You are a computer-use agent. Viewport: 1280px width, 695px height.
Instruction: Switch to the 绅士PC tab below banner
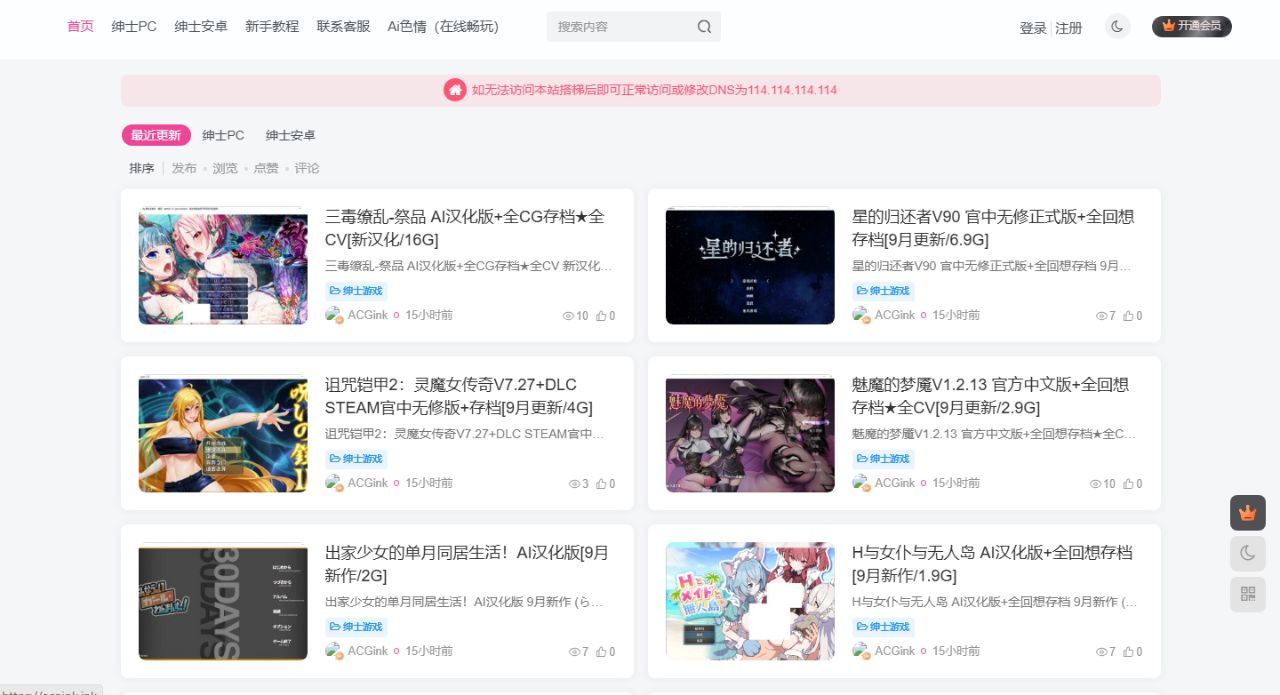[x=223, y=135]
